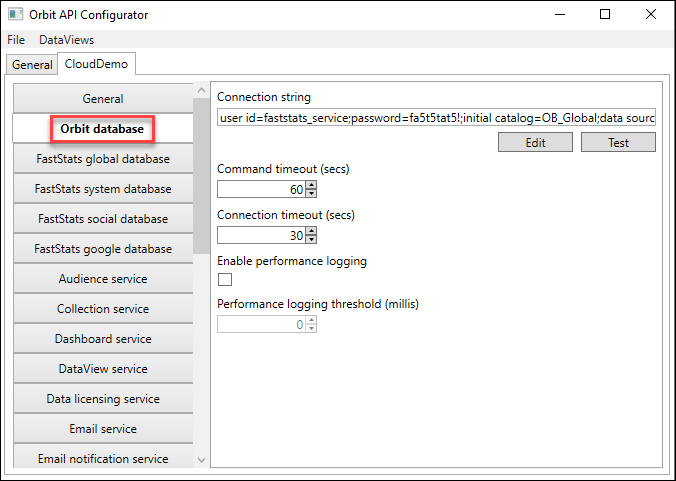Select the CloudDemo tab
Screen dimensions: 676x481
tap(96, 64)
